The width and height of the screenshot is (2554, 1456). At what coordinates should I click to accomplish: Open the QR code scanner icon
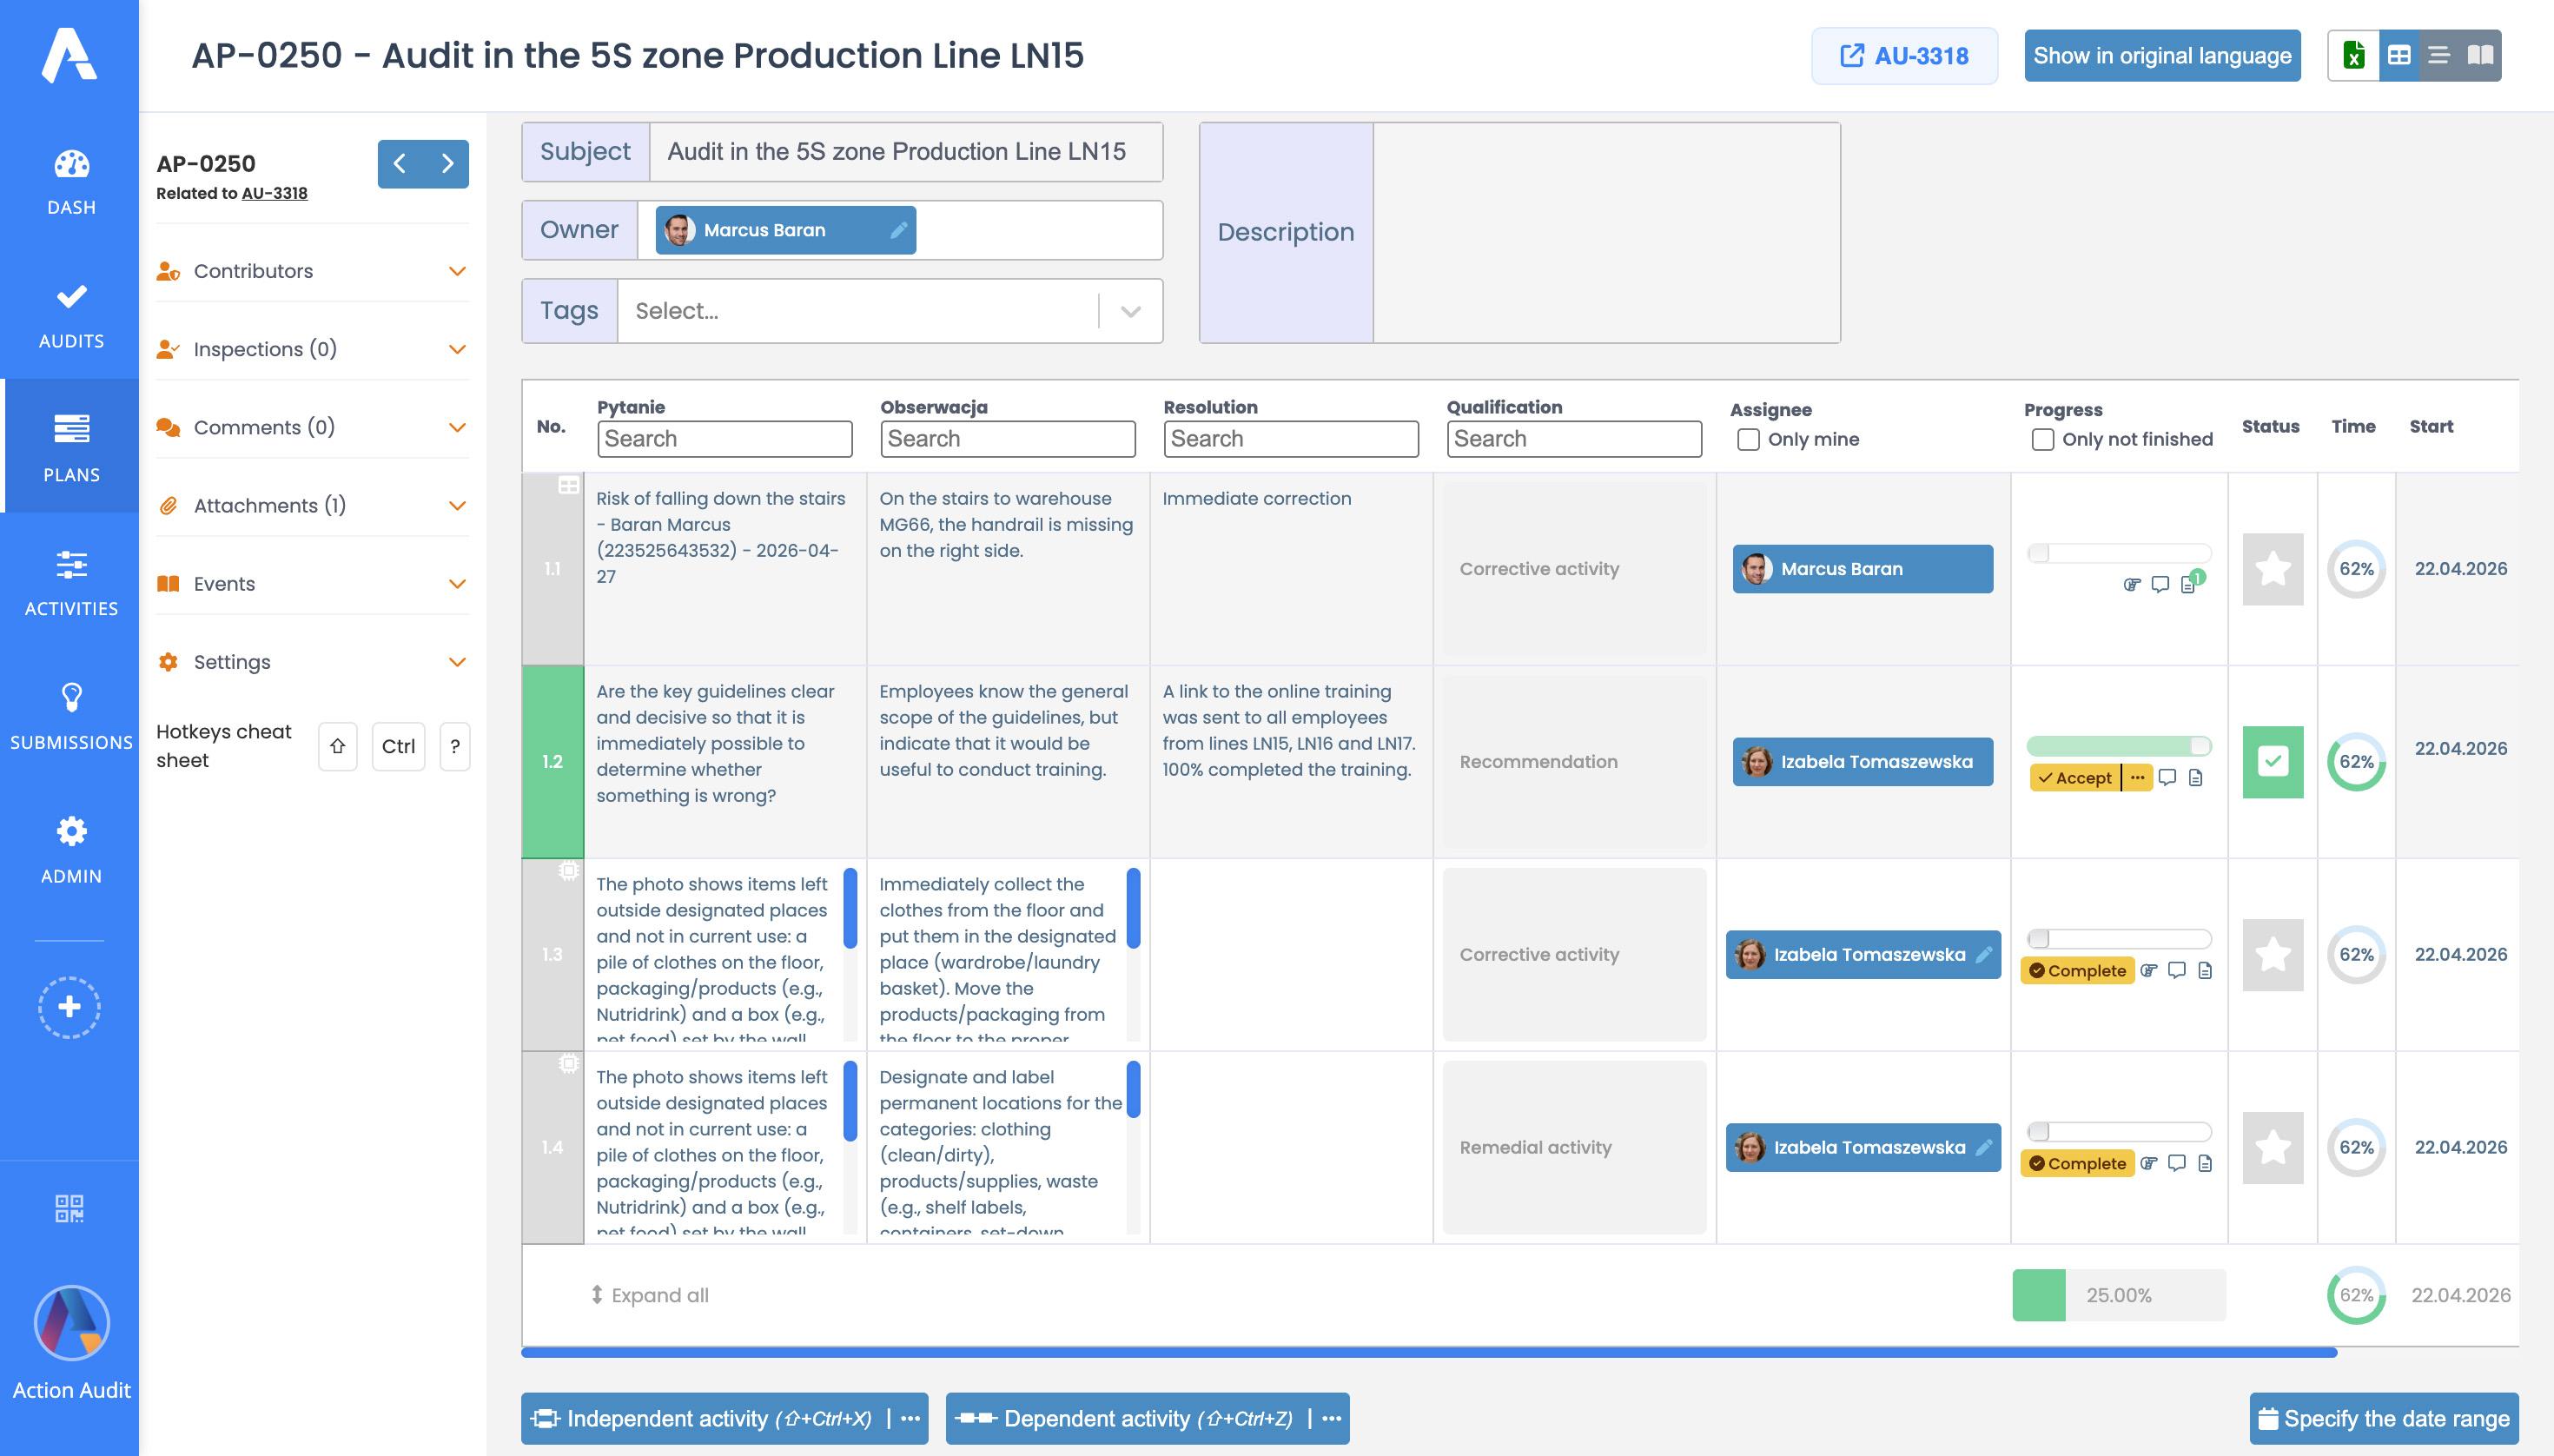69,1208
